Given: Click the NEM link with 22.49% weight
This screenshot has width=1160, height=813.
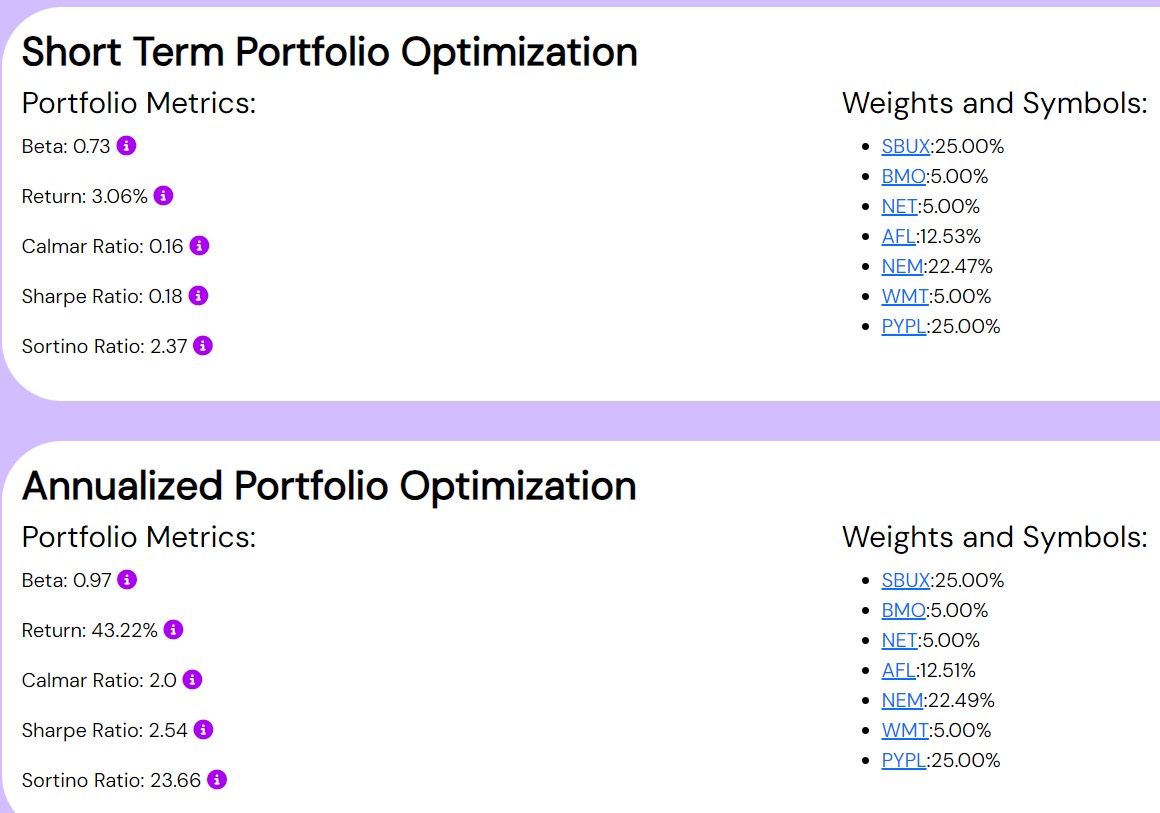Looking at the screenshot, I should tap(902, 701).
